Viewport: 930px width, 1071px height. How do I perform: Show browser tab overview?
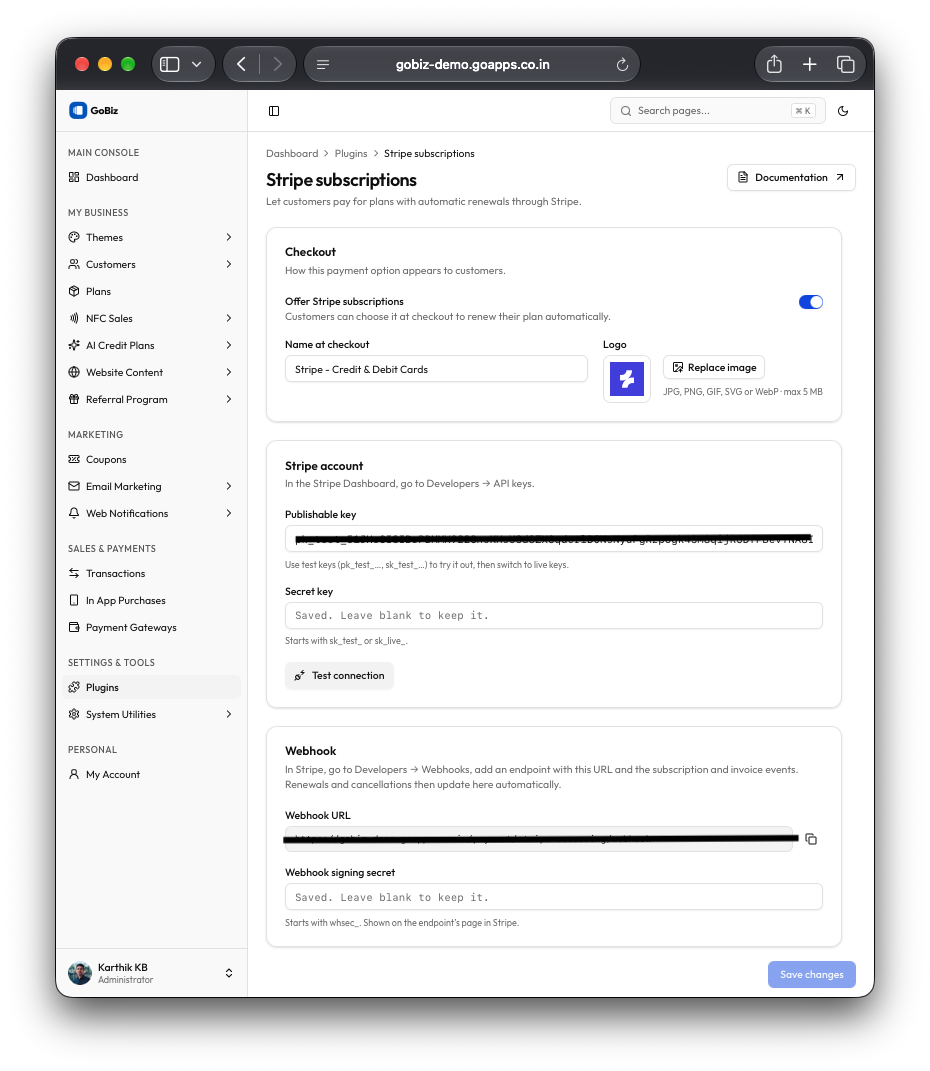click(x=845, y=64)
